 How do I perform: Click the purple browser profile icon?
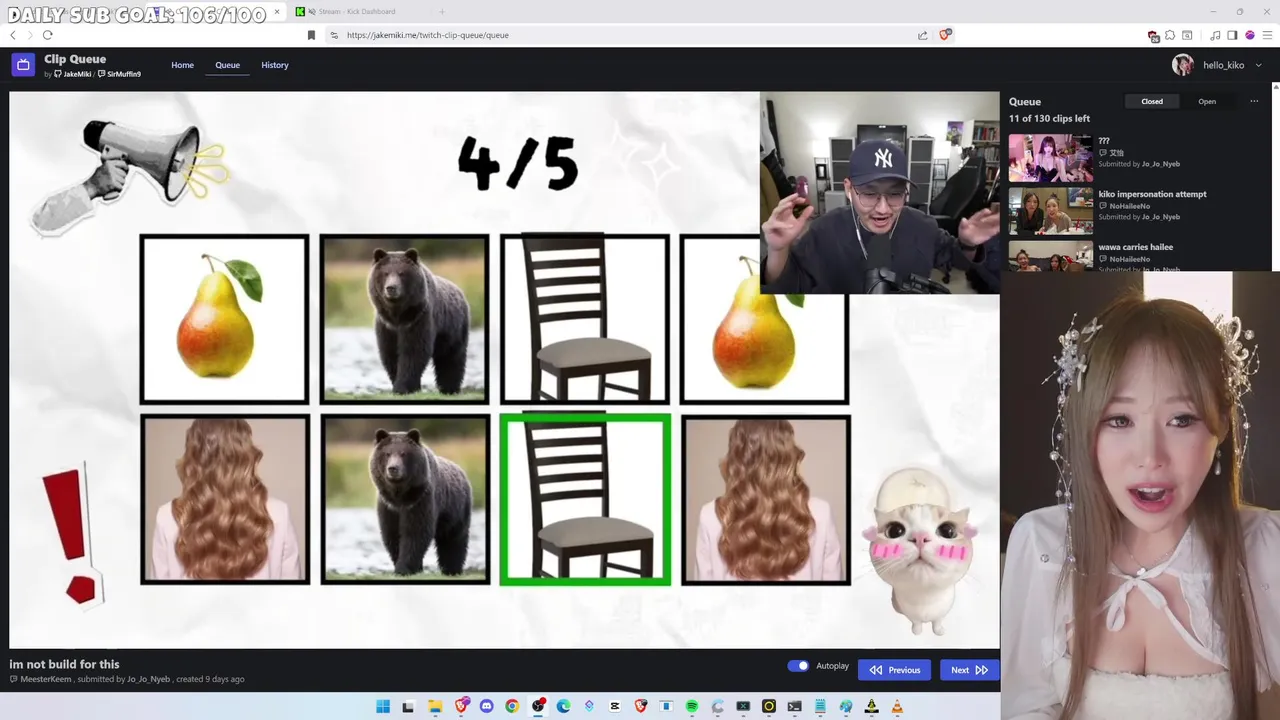pyautogui.click(x=1249, y=35)
